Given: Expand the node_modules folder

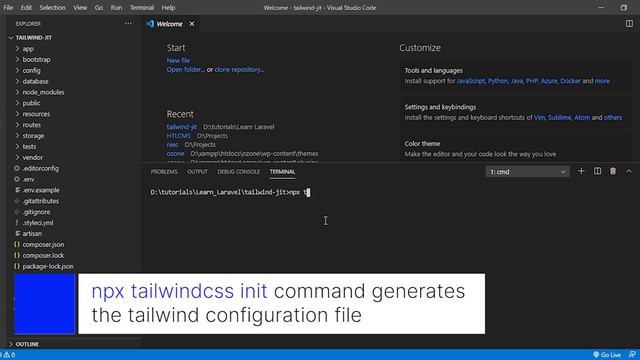Looking at the screenshot, I should [x=43, y=92].
